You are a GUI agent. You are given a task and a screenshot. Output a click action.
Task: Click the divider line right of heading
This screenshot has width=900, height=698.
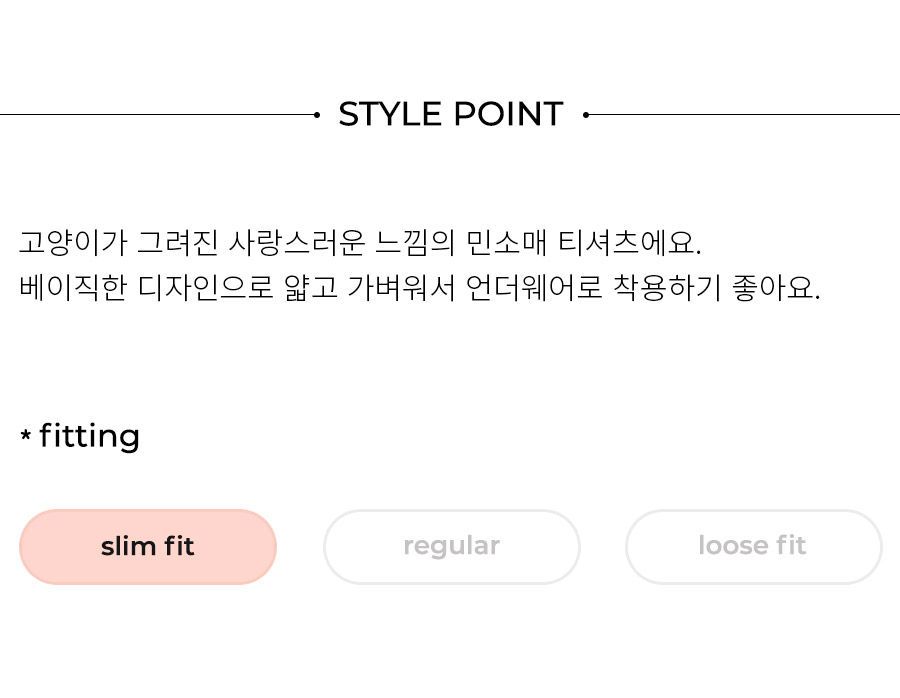[x=744, y=115]
